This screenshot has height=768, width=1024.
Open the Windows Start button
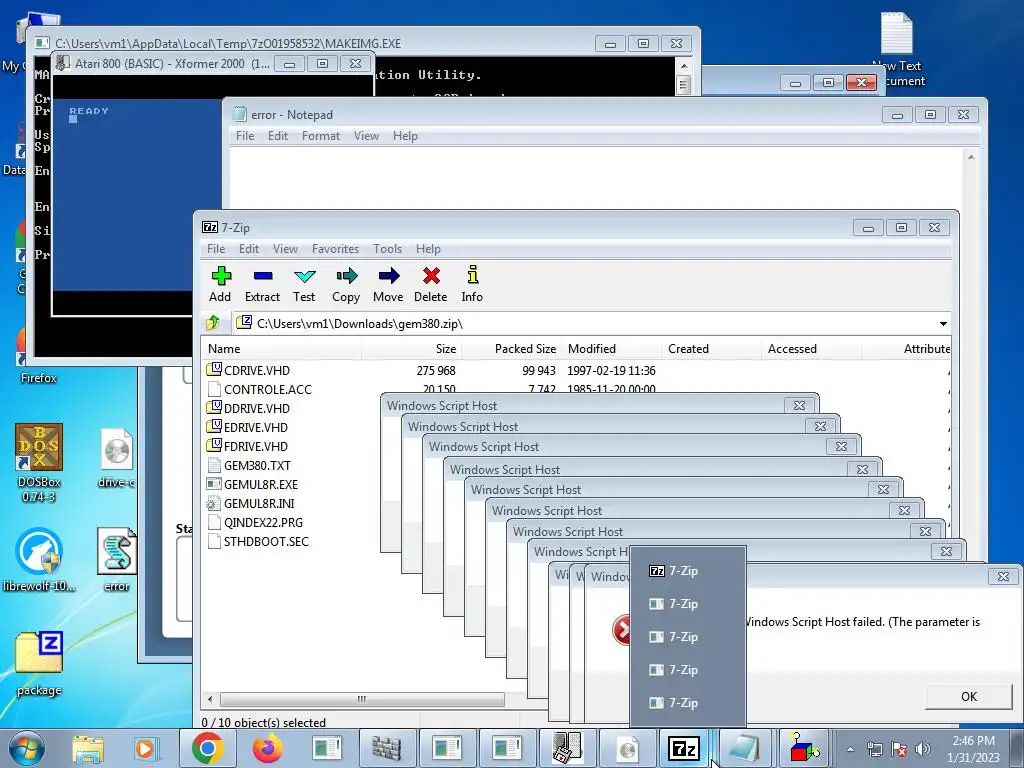point(26,748)
